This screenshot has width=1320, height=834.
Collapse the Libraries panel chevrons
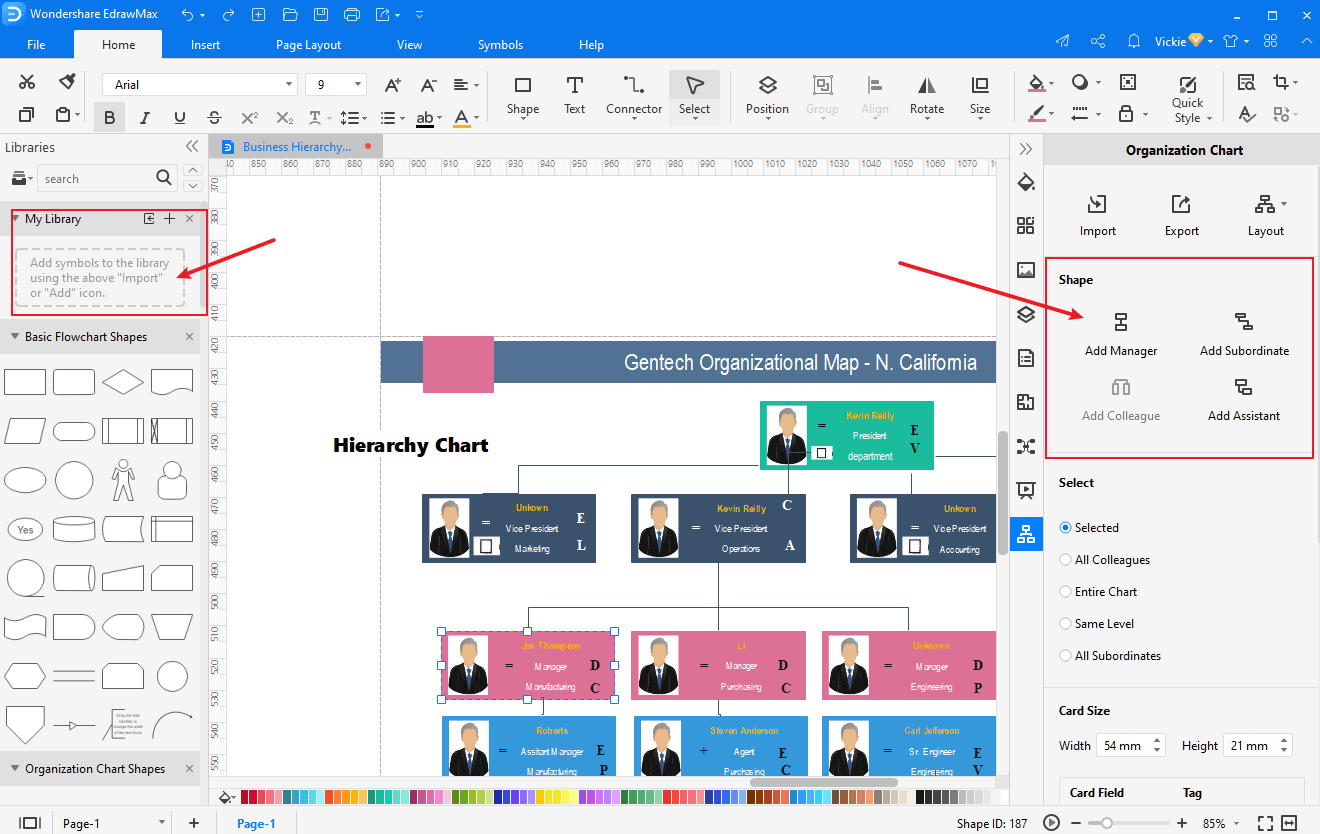192,147
